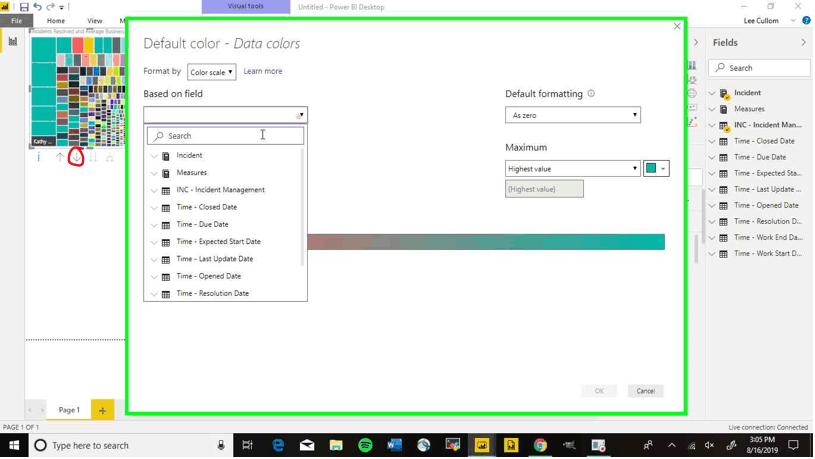Screen dimensions: 815x459
Task: Select the Page 1 tab
Action: [x=69, y=410]
